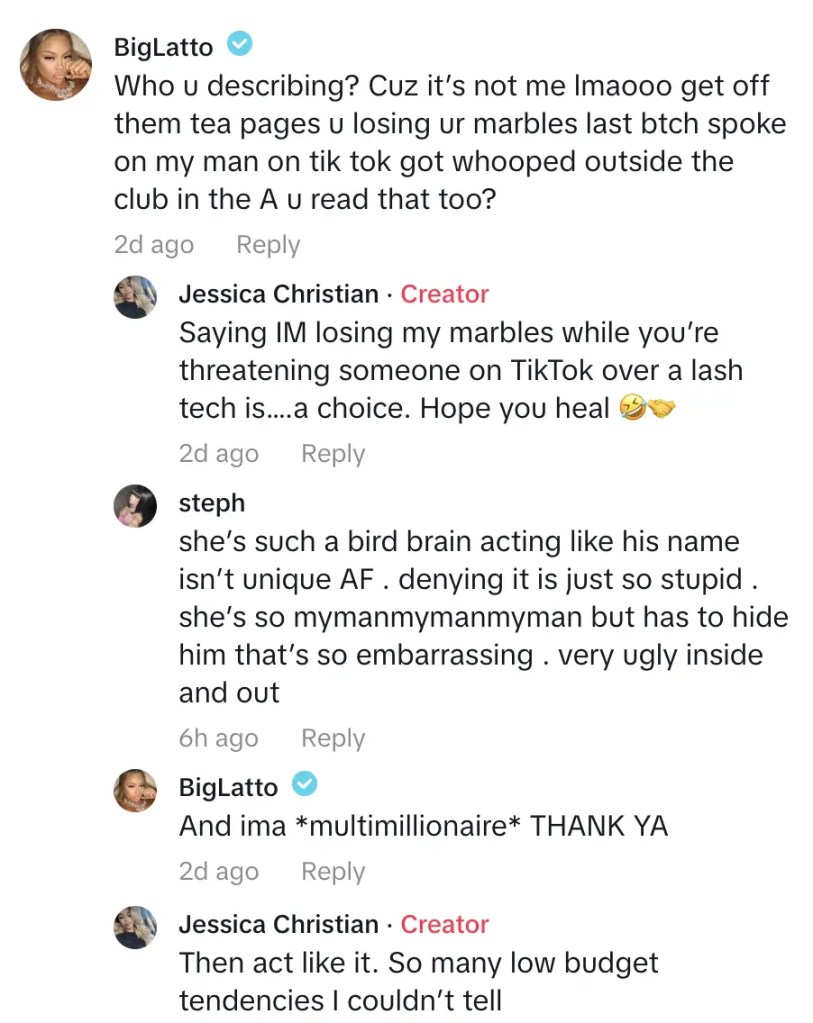Open BigLatto's profile from the top comment username
This screenshot has height=1023, width=813.
[x=163, y=46]
